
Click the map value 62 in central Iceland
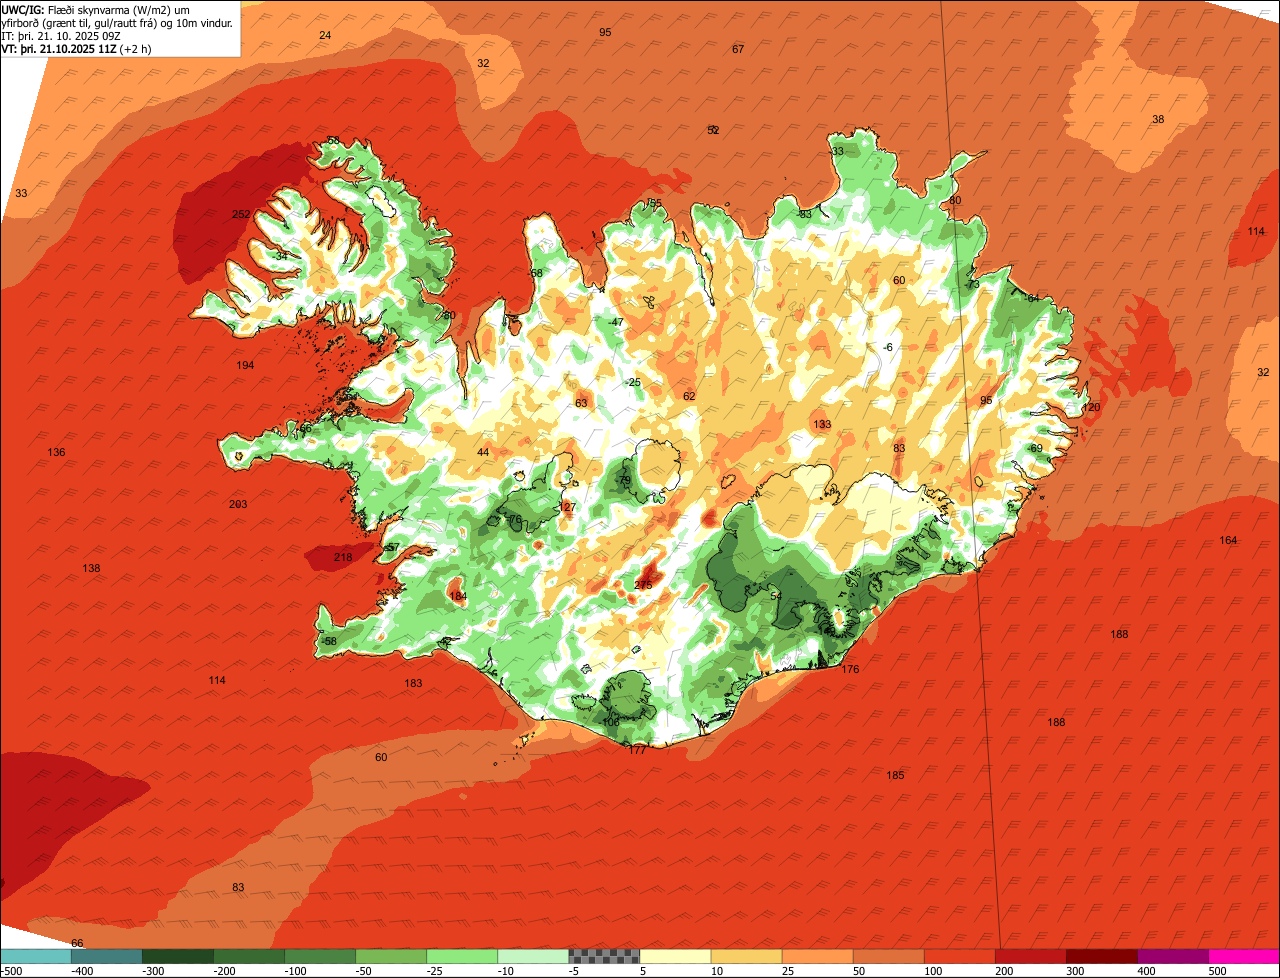689,396
